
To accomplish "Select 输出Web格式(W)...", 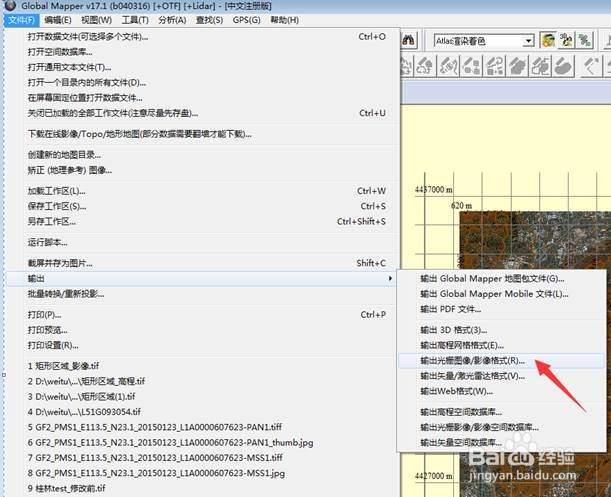I will [x=502, y=391].
